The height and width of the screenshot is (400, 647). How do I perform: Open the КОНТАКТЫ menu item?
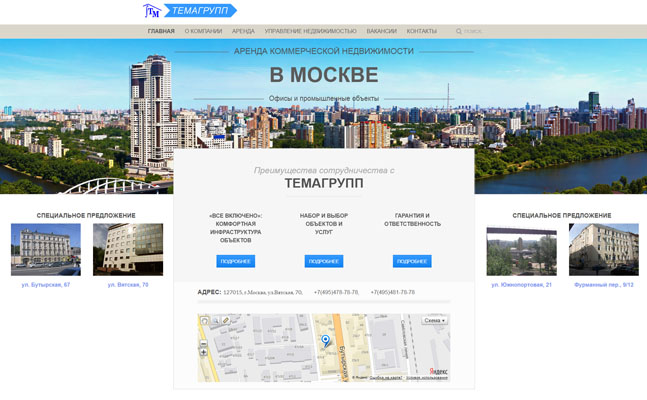(x=421, y=31)
